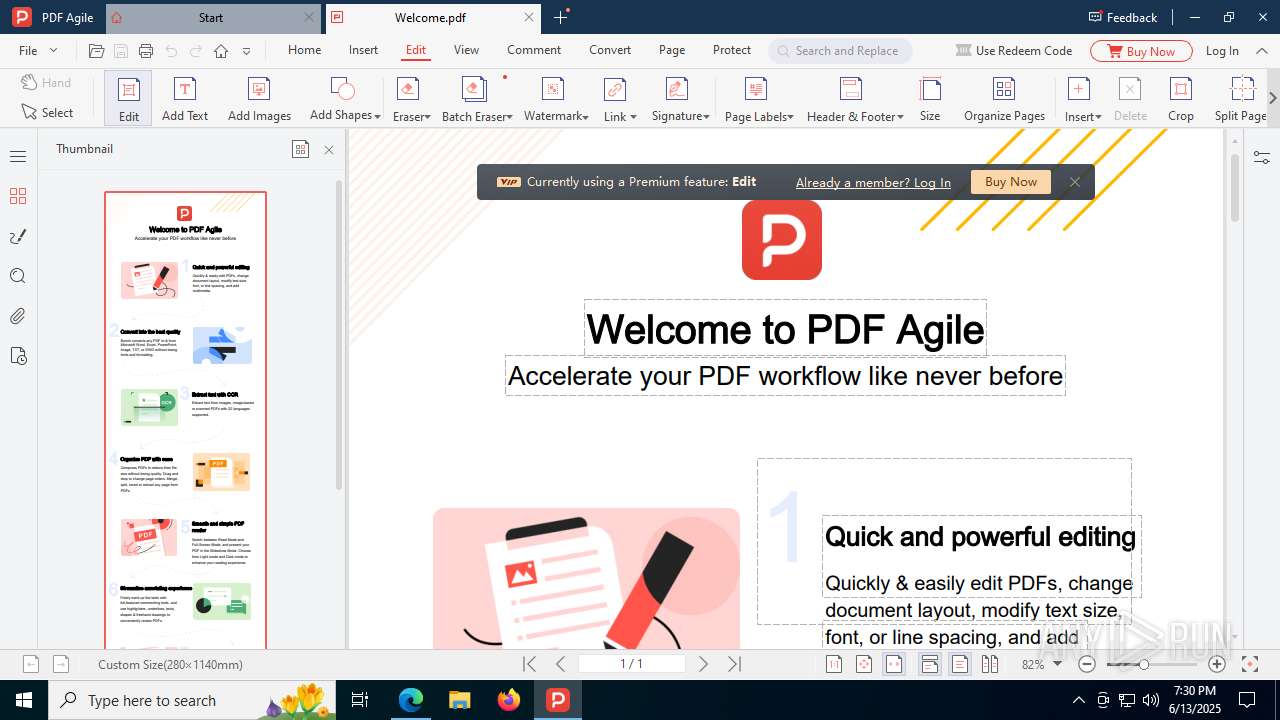Show the Thumbnail panel from sidebar

point(18,196)
